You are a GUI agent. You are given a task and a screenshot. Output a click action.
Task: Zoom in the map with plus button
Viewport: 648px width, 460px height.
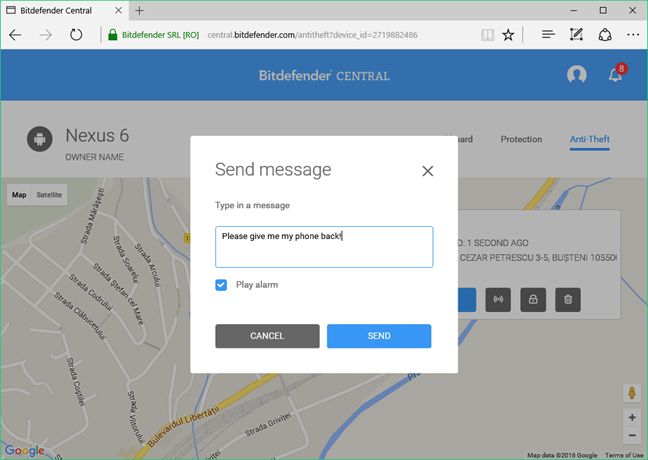[632, 417]
